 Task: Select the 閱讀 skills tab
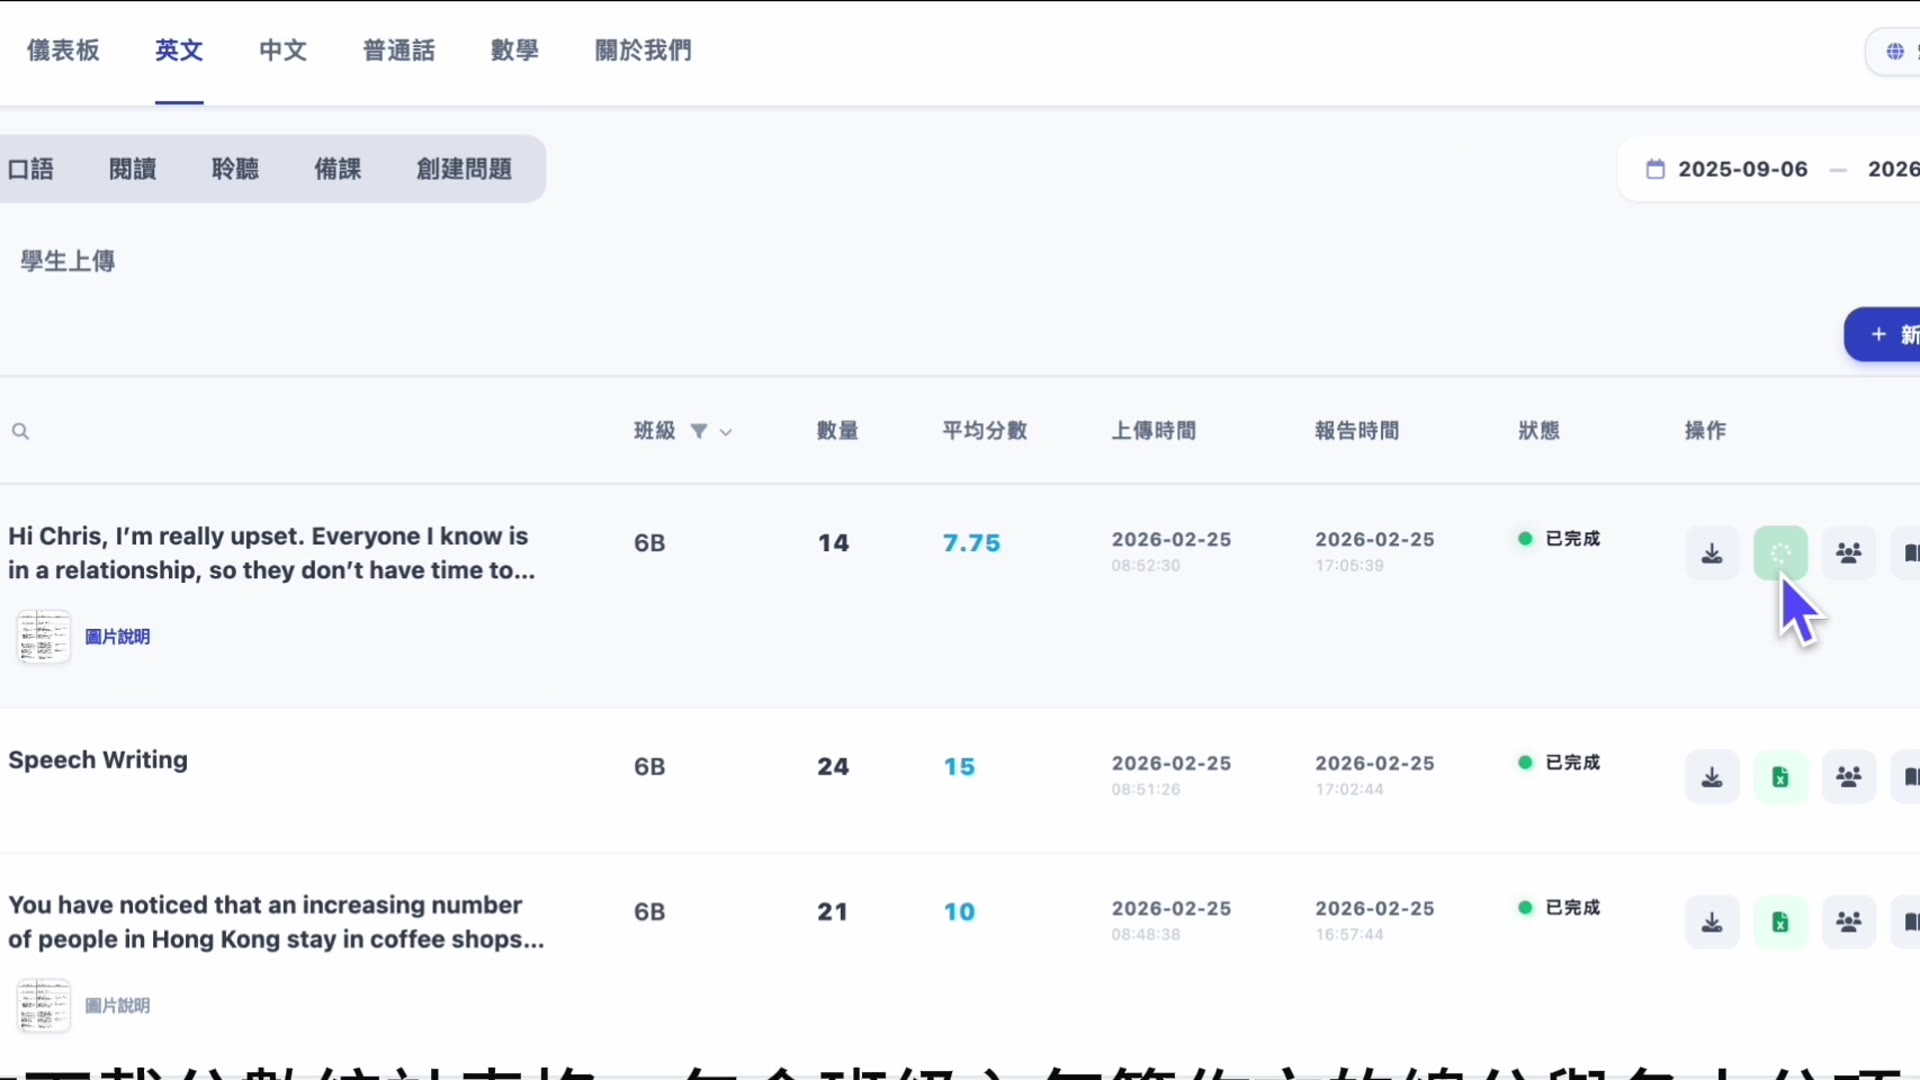coord(132,168)
